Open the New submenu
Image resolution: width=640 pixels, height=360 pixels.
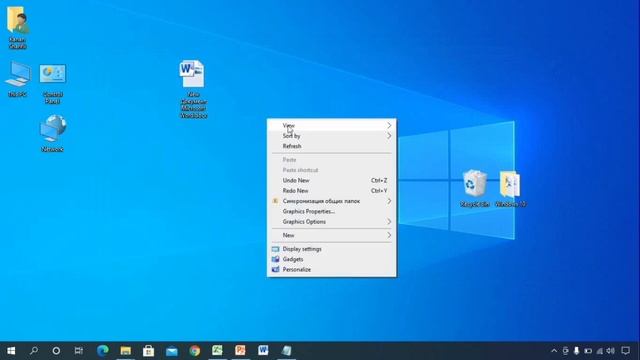(331, 235)
